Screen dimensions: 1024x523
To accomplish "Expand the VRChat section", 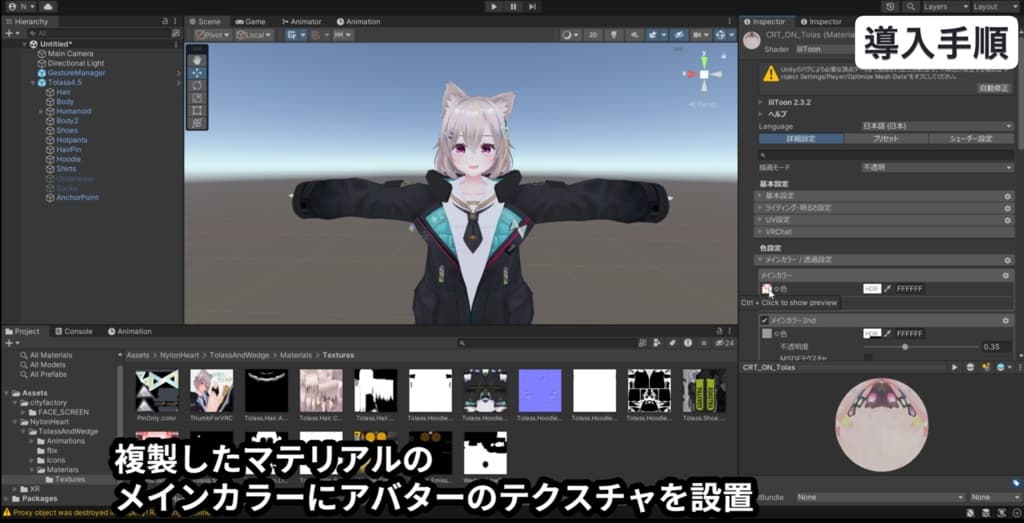I will coord(885,232).
